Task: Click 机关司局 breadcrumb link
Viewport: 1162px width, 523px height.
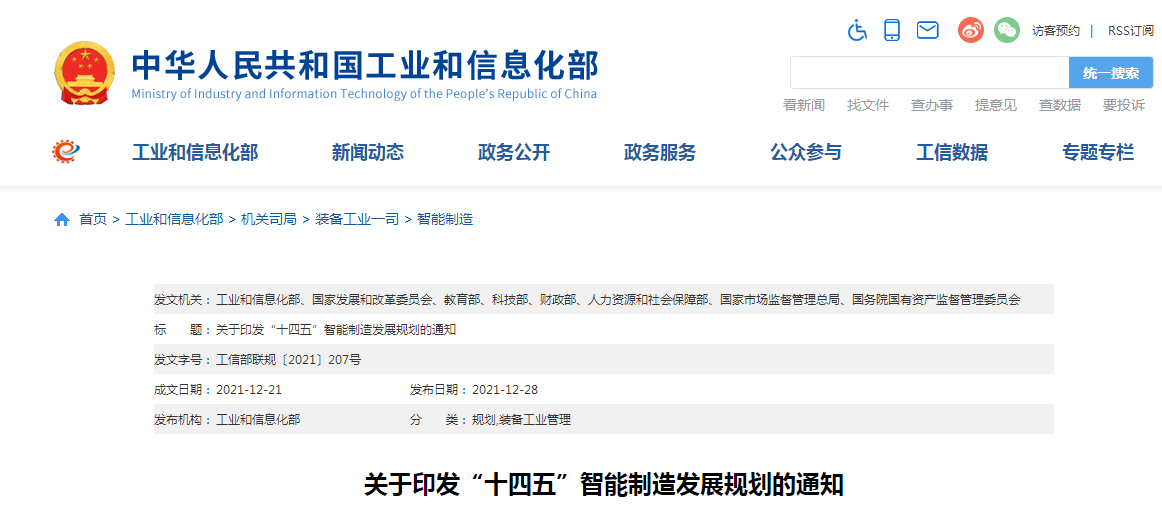Action: point(268,219)
